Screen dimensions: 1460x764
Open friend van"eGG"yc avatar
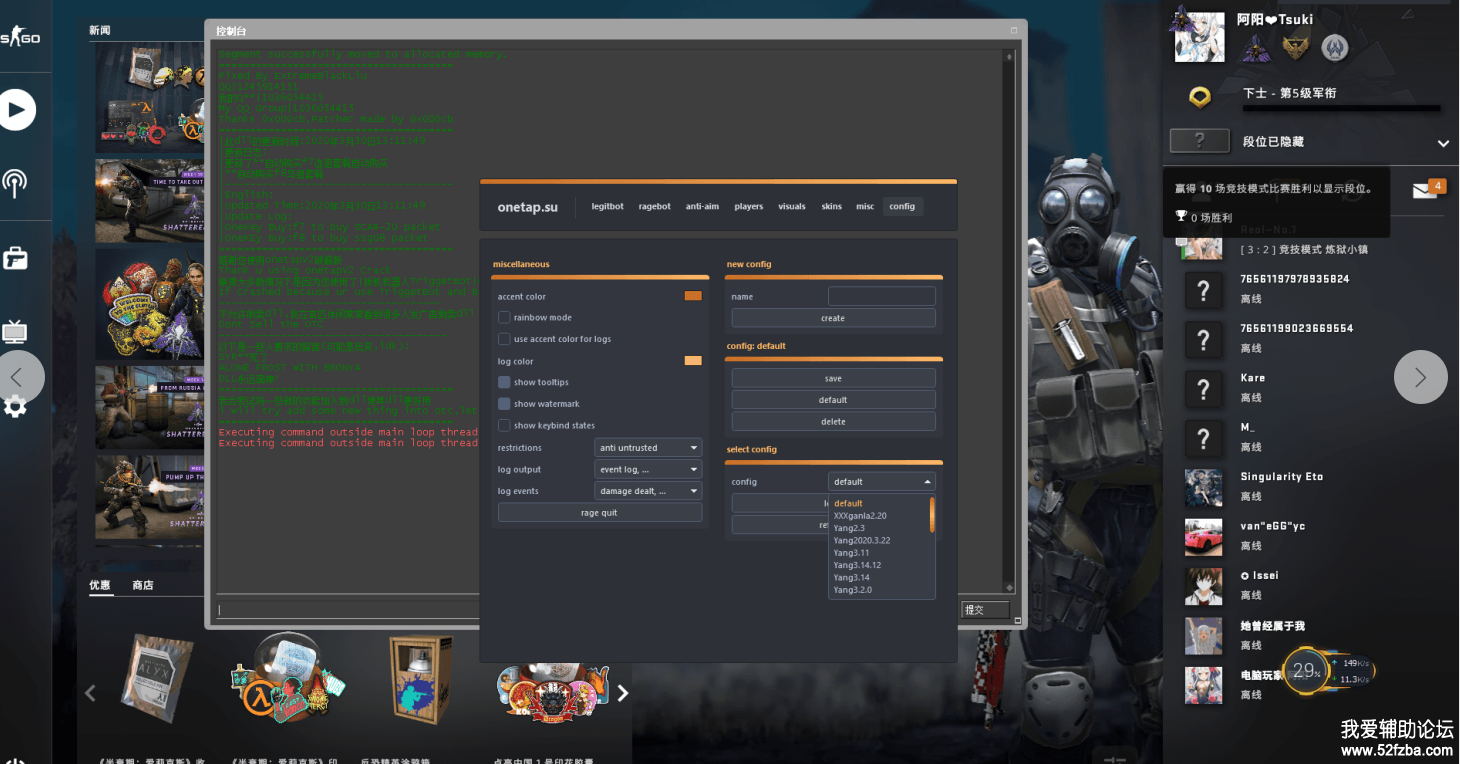click(x=1204, y=538)
